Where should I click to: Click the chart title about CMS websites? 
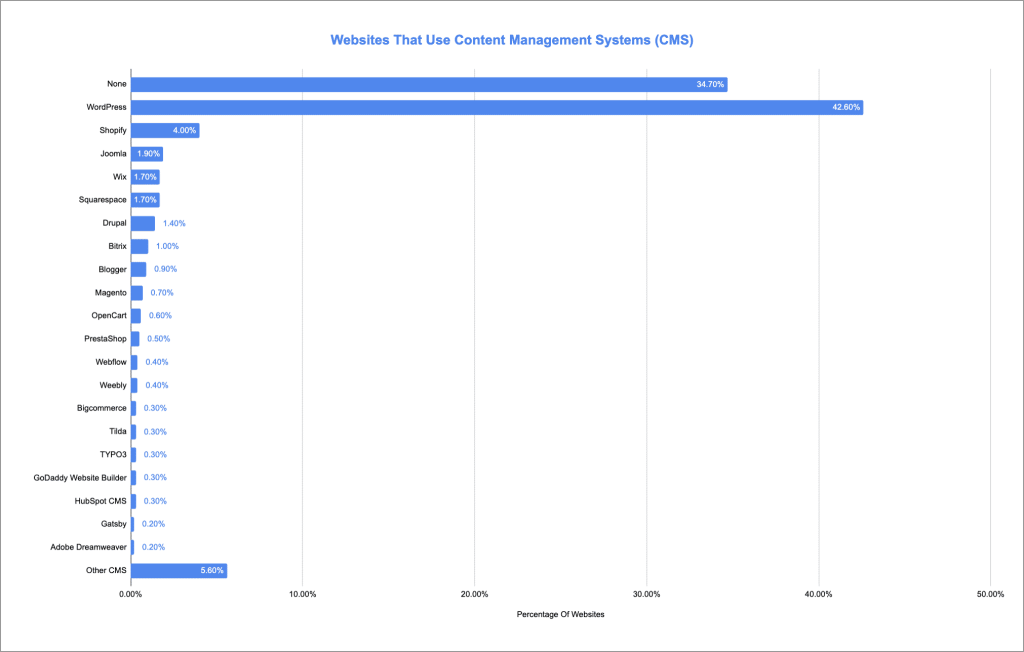(511, 40)
